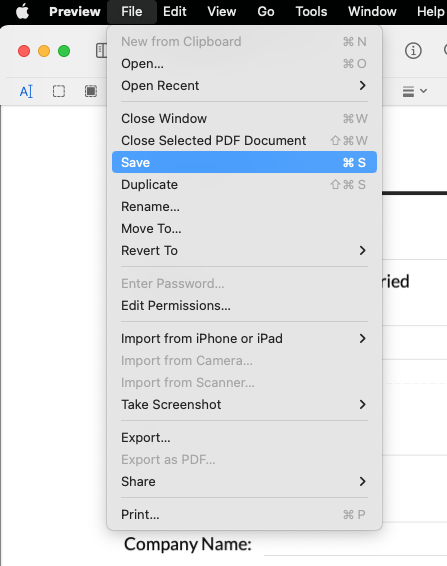This screenshot has height=566, width=447.
Task: Expand the Share submenu
Action: click(244, 482)
